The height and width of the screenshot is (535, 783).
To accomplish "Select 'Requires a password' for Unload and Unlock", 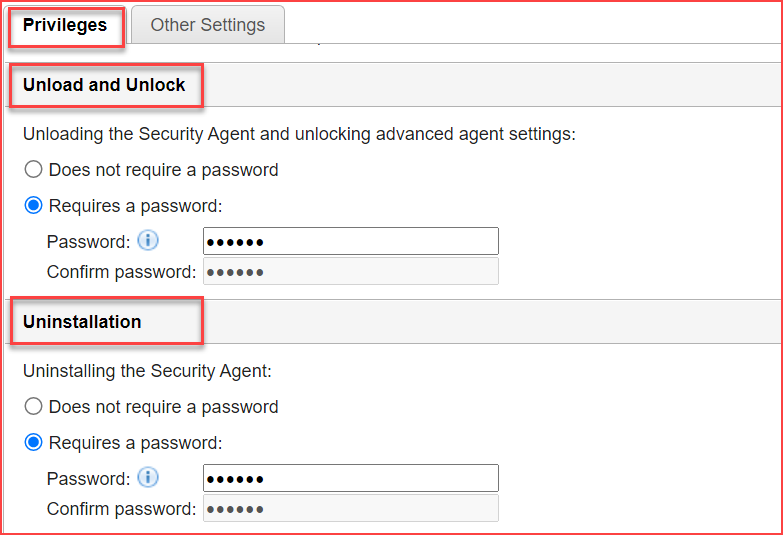I will point(34,206).
